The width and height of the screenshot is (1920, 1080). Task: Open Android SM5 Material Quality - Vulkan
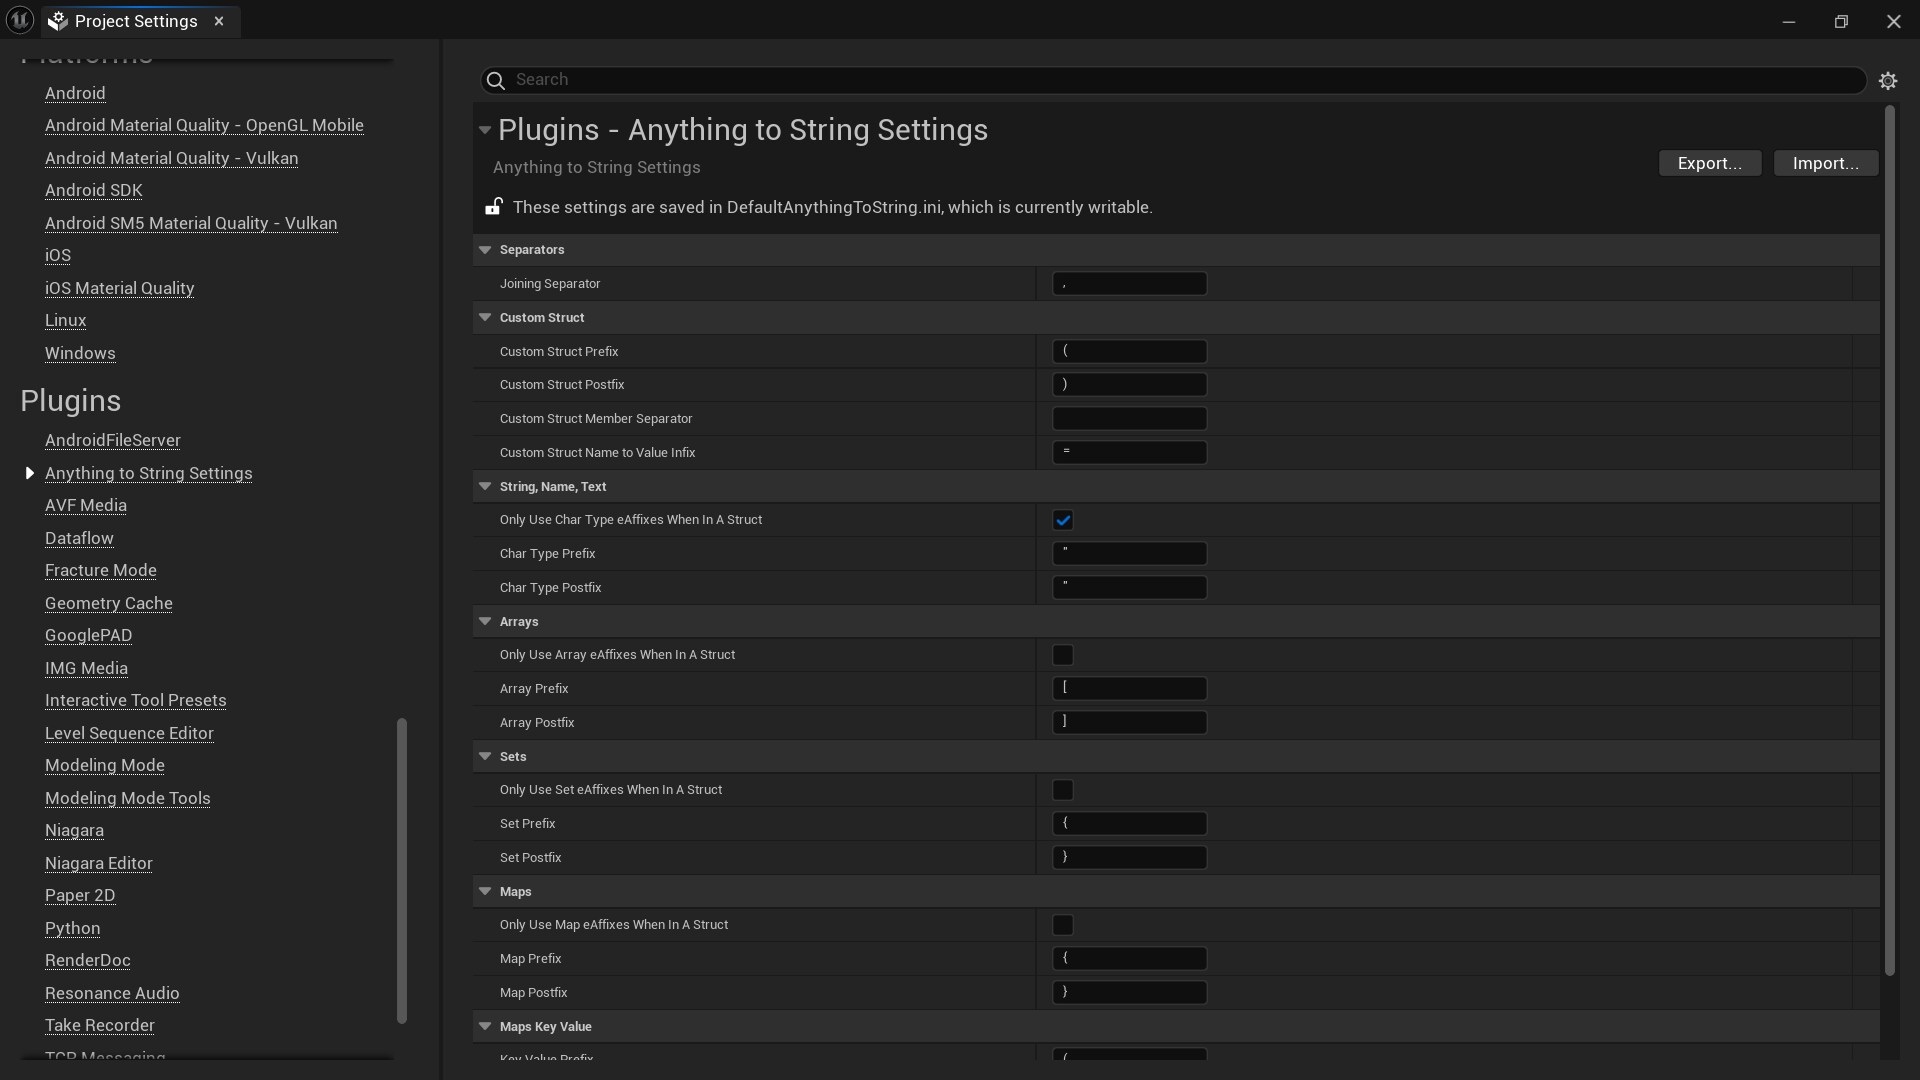[x=191, y=223]
